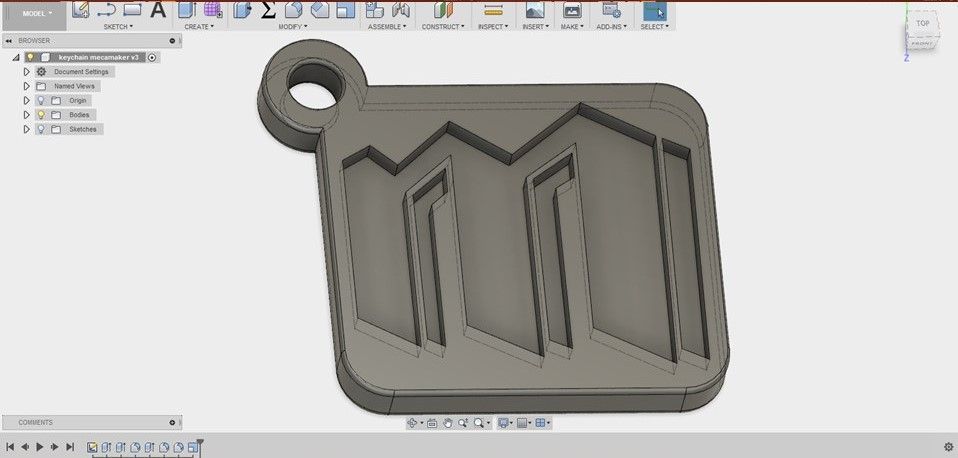Viewport: 958px width, 458px height.
Task: Activate the Select tool icon
Action: [x=654, y=10]
